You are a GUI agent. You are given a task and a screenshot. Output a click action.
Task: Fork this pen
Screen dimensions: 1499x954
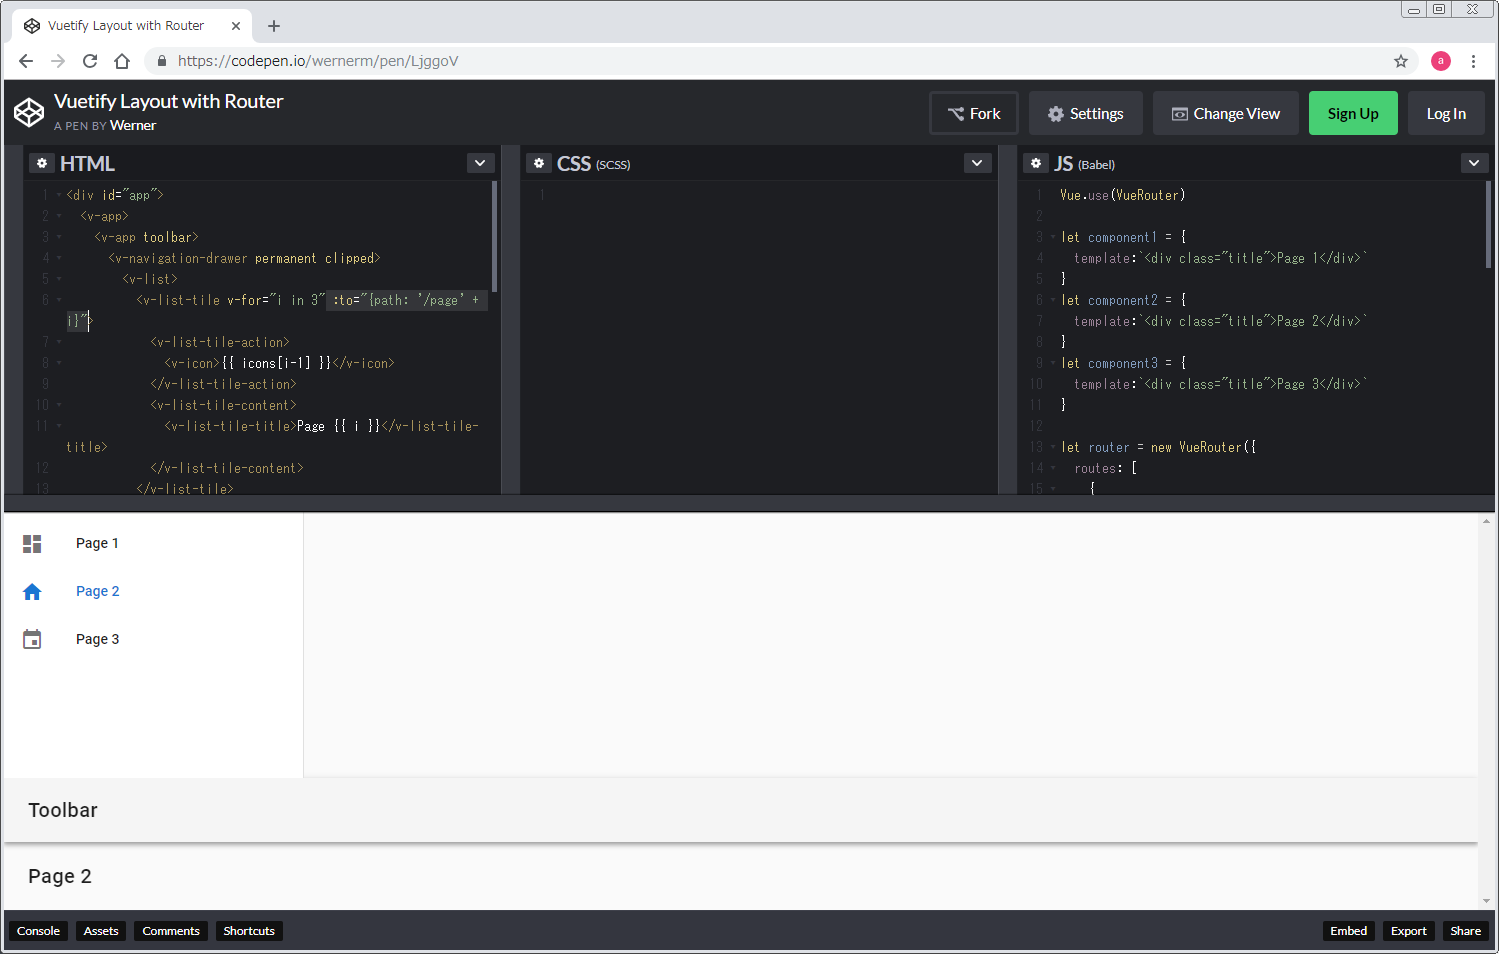[974, 113]
